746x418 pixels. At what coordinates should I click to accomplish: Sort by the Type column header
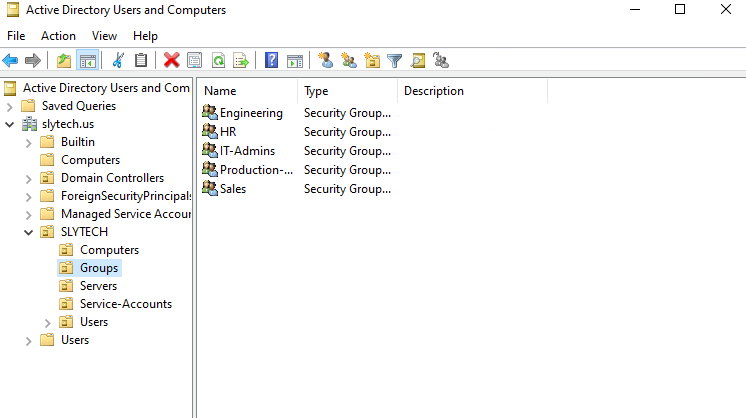(x=348, y=91)
